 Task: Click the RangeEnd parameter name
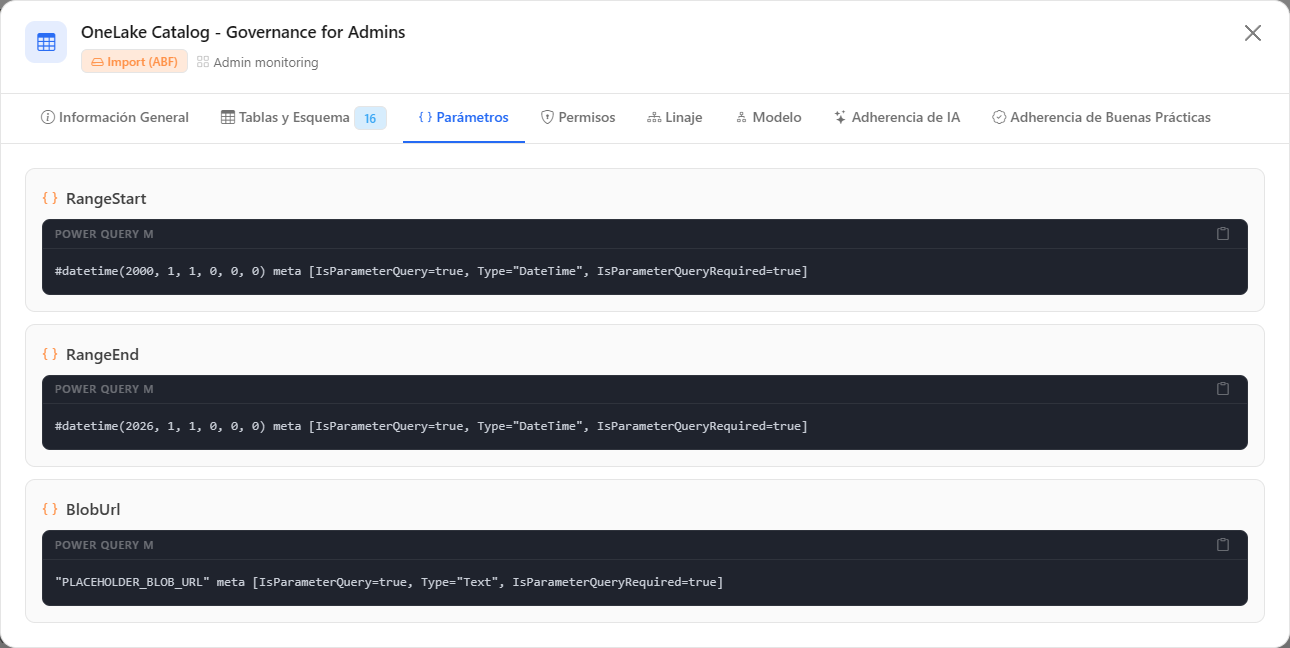click(x=102, y=354)
